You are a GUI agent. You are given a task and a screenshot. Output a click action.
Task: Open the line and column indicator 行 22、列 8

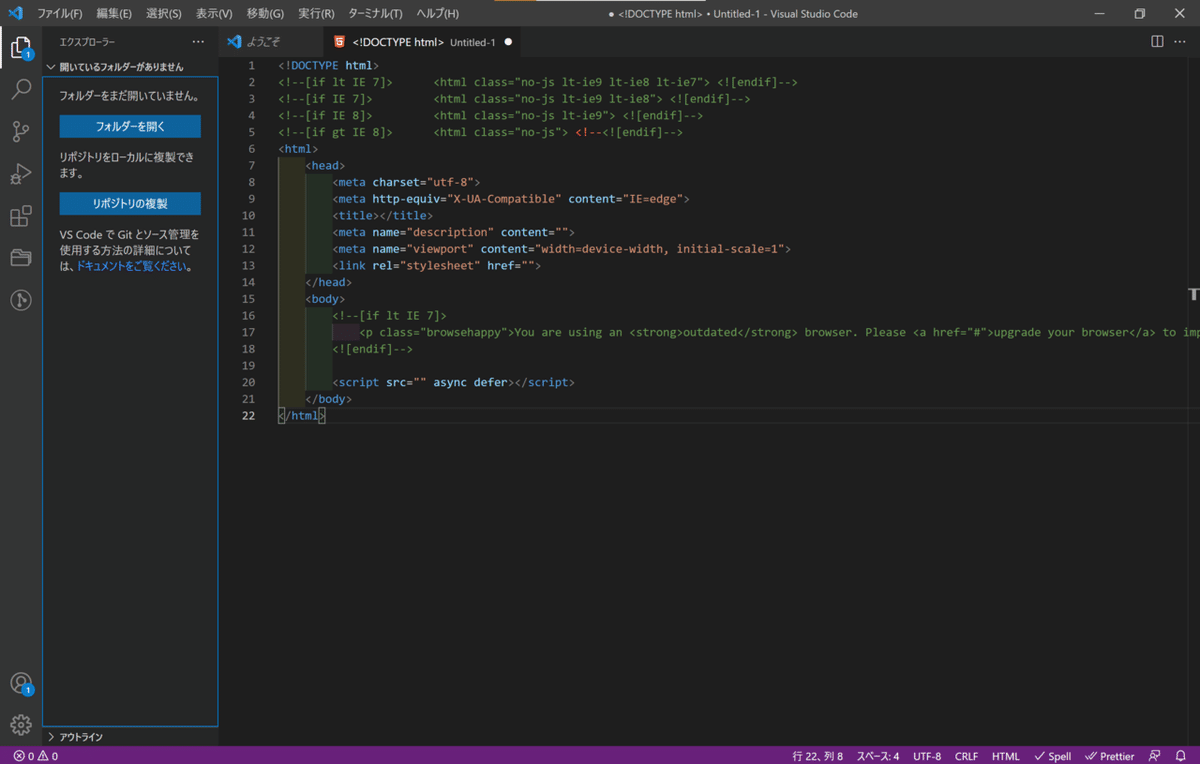click(x=818, y=756)
